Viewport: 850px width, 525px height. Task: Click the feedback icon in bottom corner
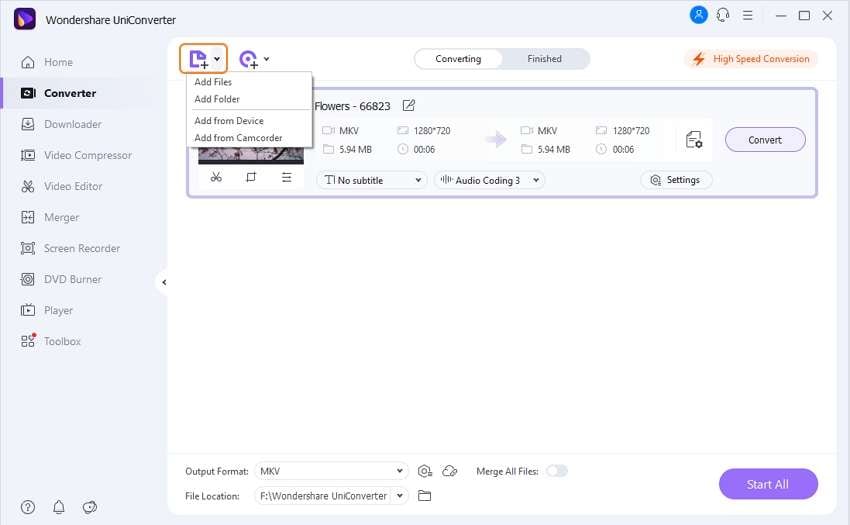click(x=89, y=507)
